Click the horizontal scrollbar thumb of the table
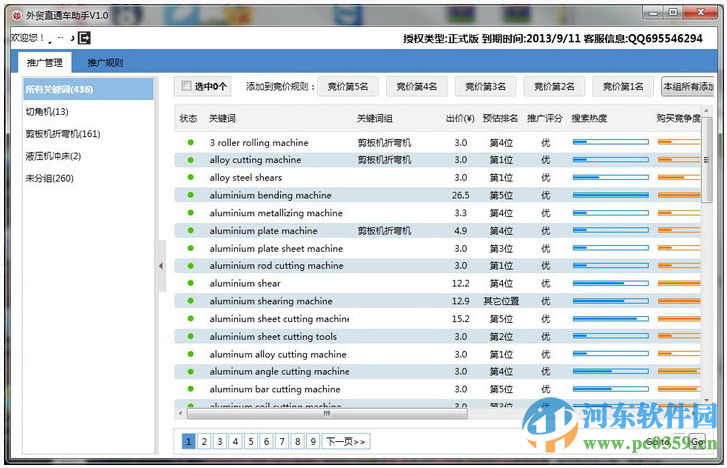This screenshot has height=468, width=727. (x=327, y=413)
